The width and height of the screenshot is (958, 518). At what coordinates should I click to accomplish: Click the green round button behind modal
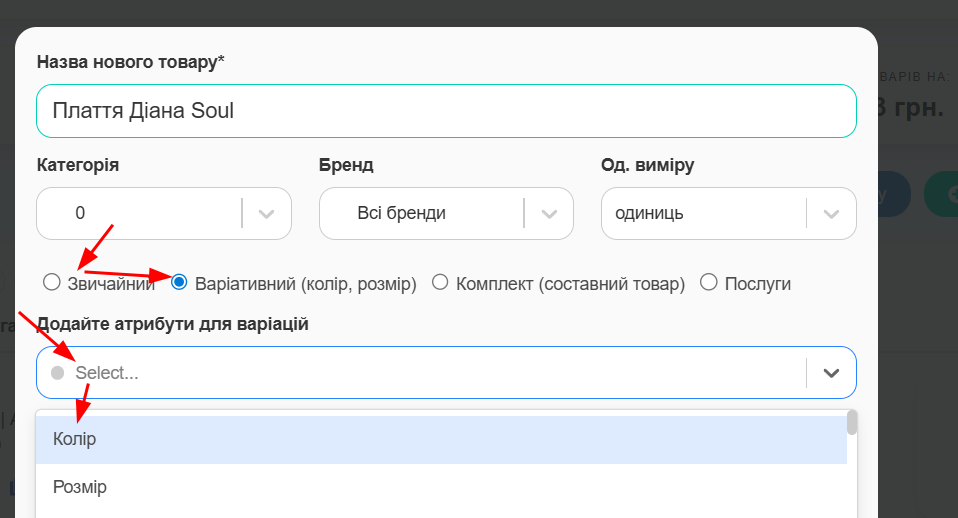(x=940, y=193)
